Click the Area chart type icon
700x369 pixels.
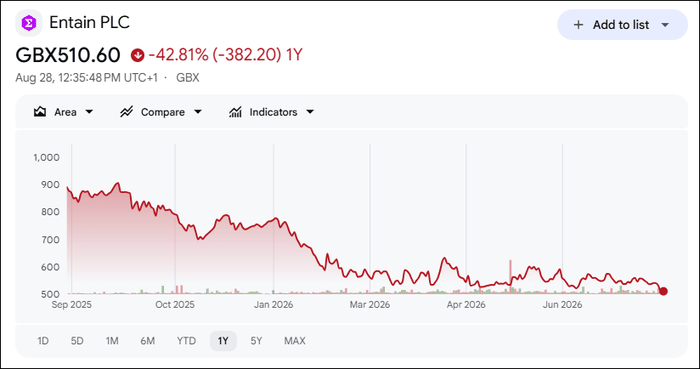[40, 112]
